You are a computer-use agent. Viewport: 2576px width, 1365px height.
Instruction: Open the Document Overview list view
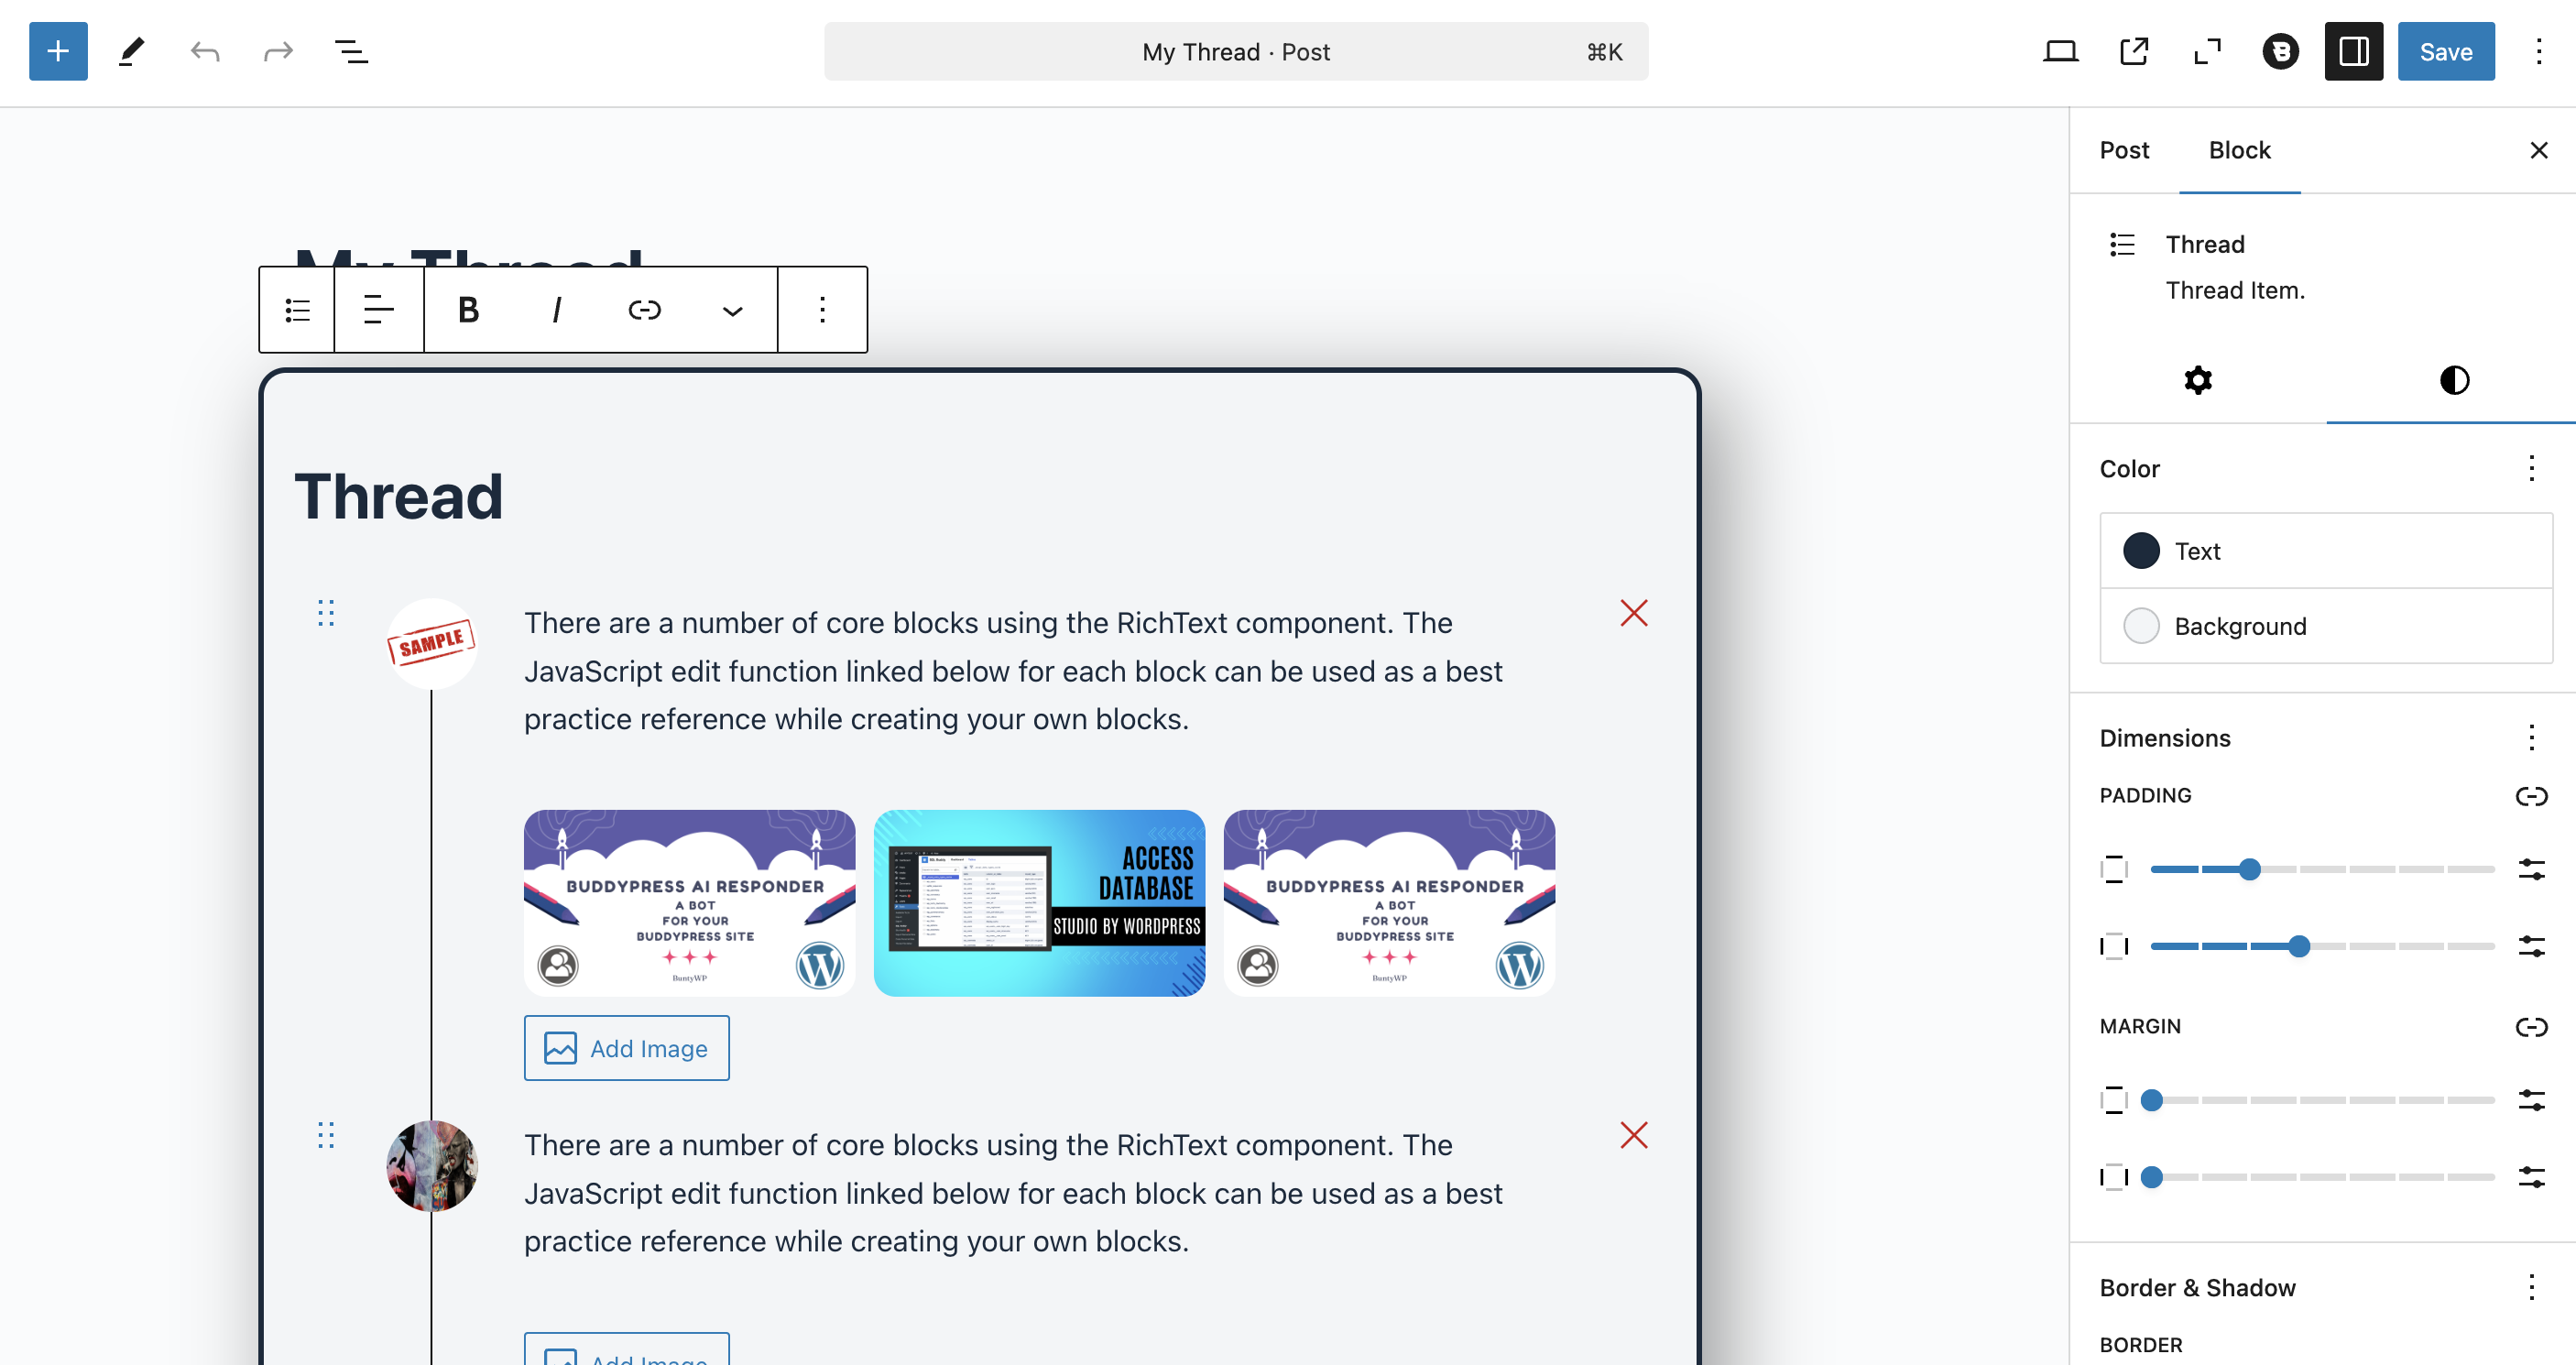(x=351, y=51)
